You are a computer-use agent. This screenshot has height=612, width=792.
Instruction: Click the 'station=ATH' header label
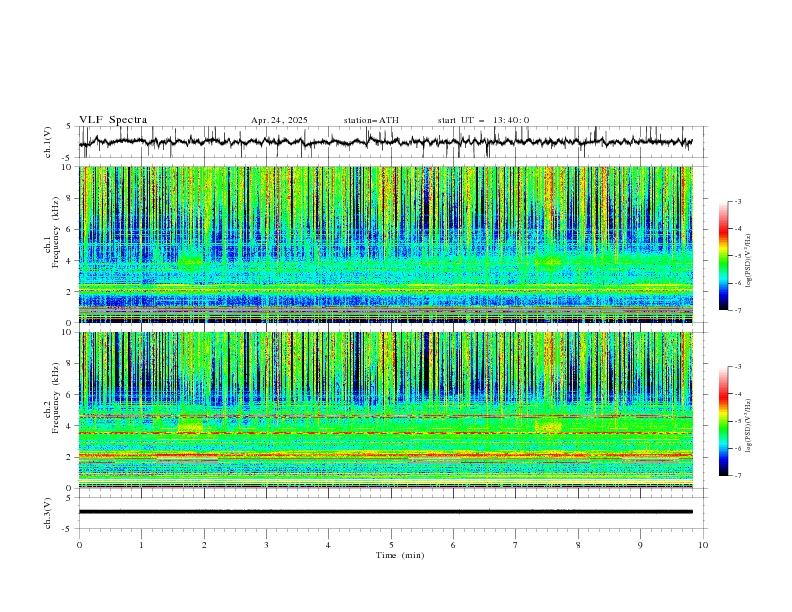[371, 120]
